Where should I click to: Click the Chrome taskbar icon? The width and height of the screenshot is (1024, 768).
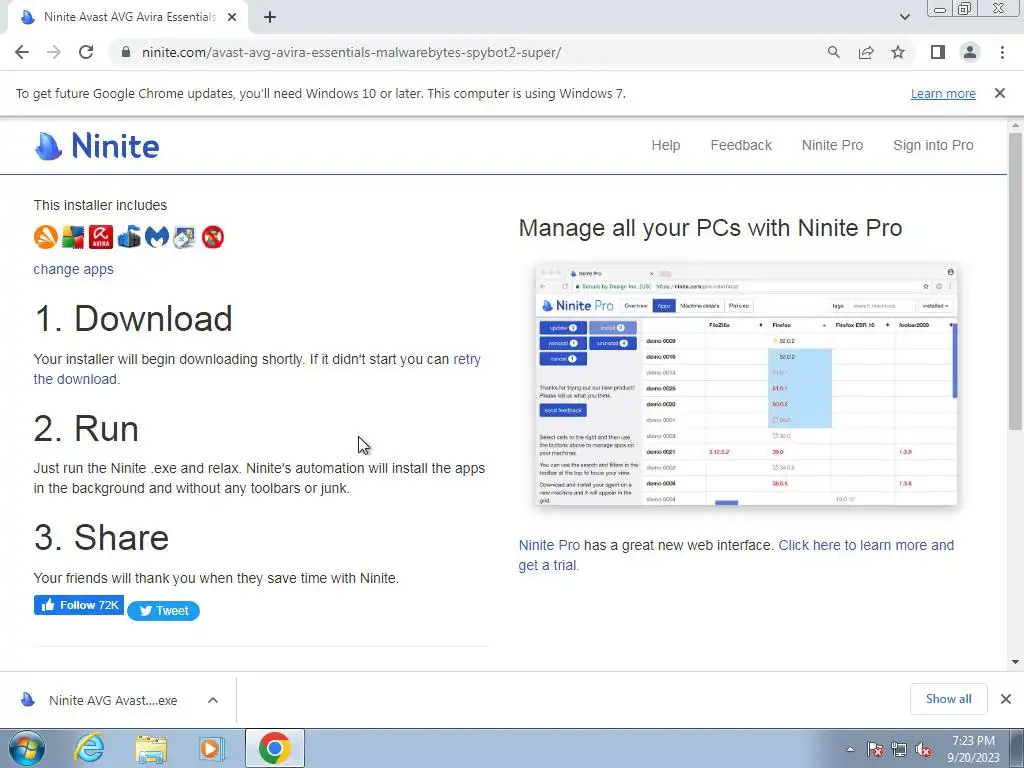coord(274,748)
